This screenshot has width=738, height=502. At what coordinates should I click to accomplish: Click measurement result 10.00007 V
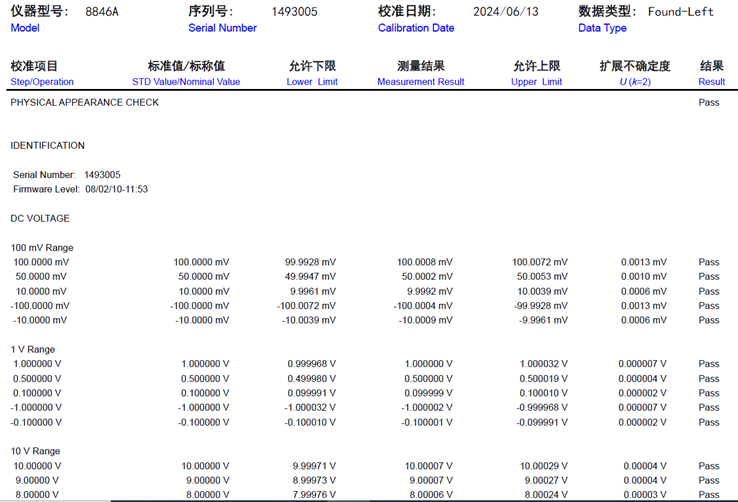point(428,466)
